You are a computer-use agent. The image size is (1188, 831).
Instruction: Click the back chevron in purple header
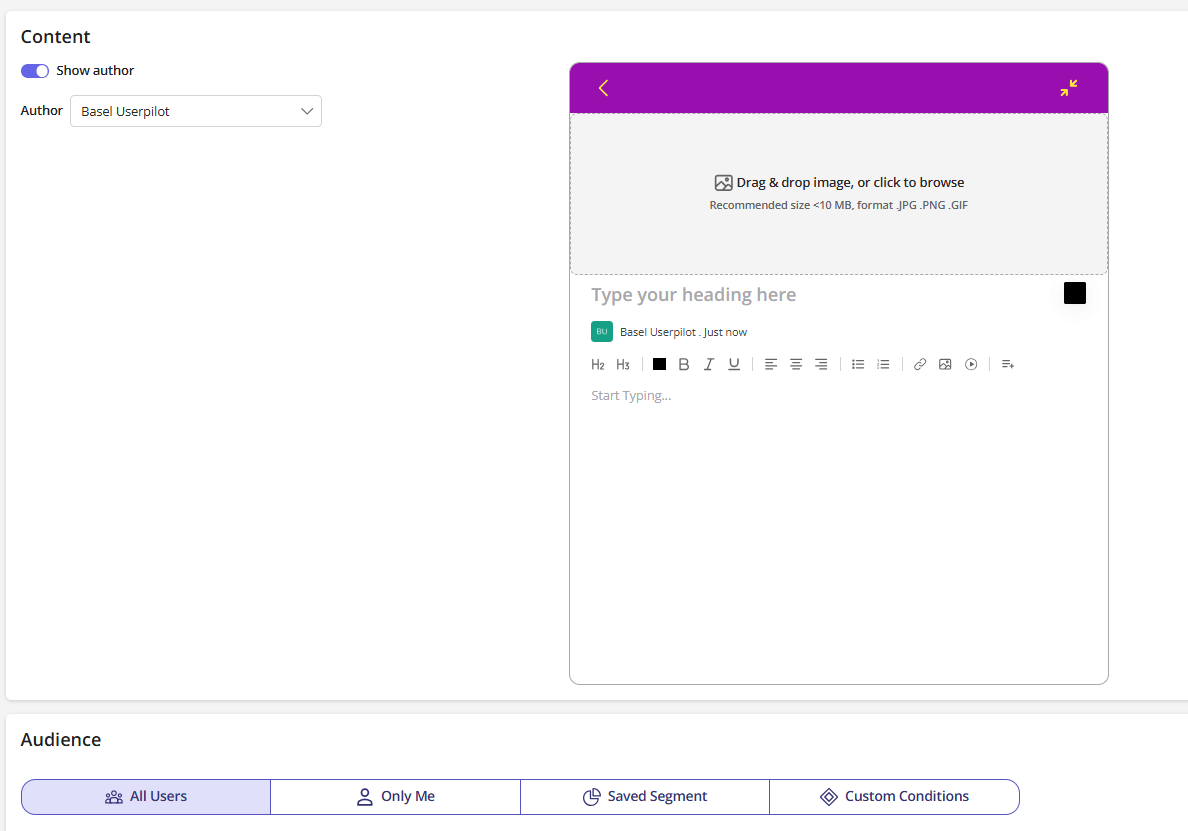click(603, 88)
